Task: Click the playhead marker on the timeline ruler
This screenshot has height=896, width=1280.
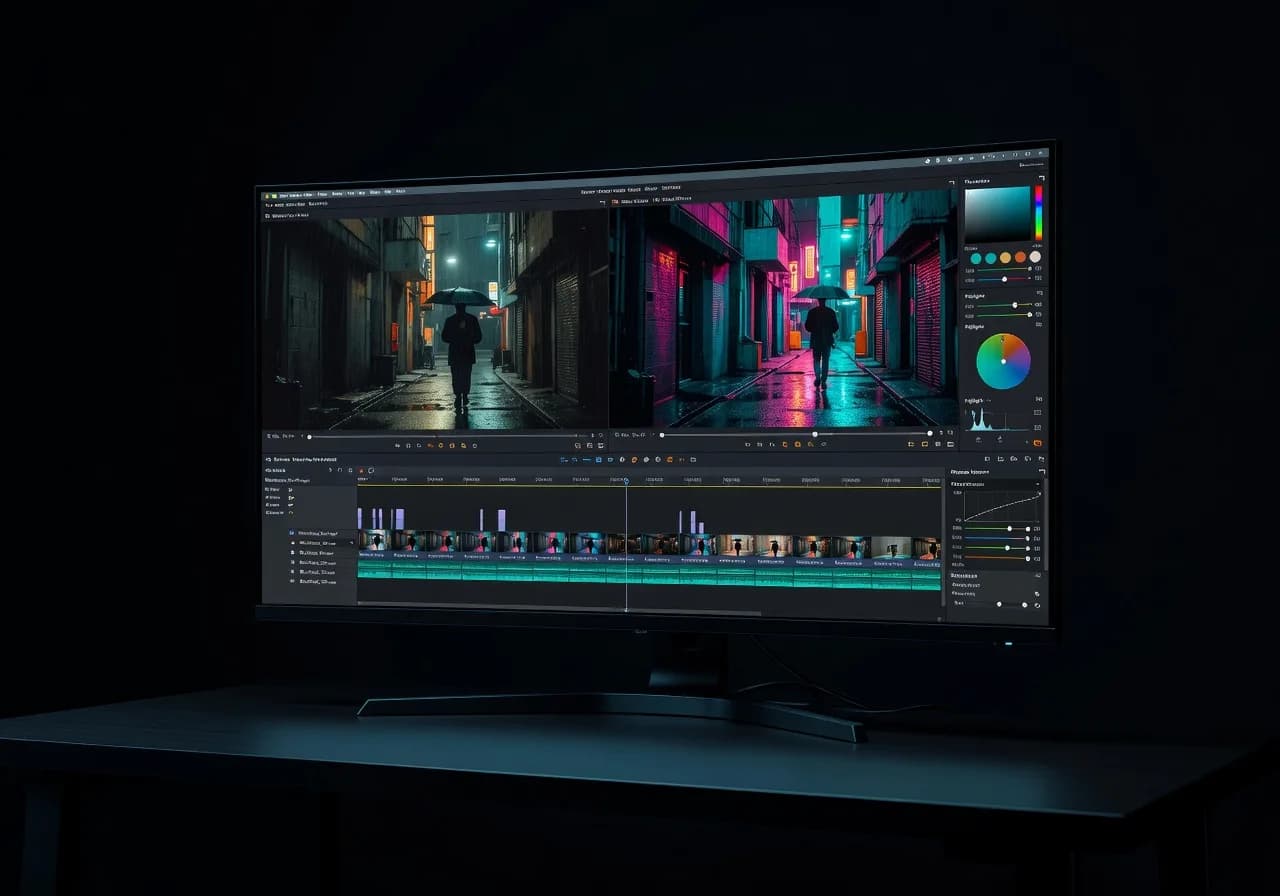Action: 627,480
